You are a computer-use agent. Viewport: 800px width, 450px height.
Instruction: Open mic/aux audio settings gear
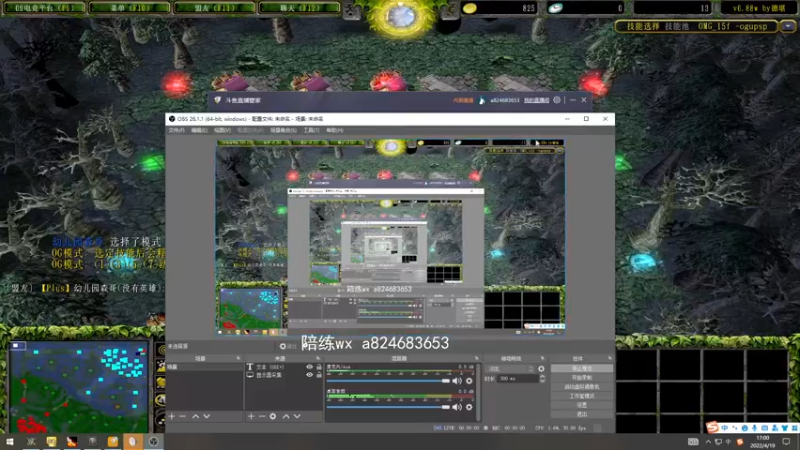(469, 381)
